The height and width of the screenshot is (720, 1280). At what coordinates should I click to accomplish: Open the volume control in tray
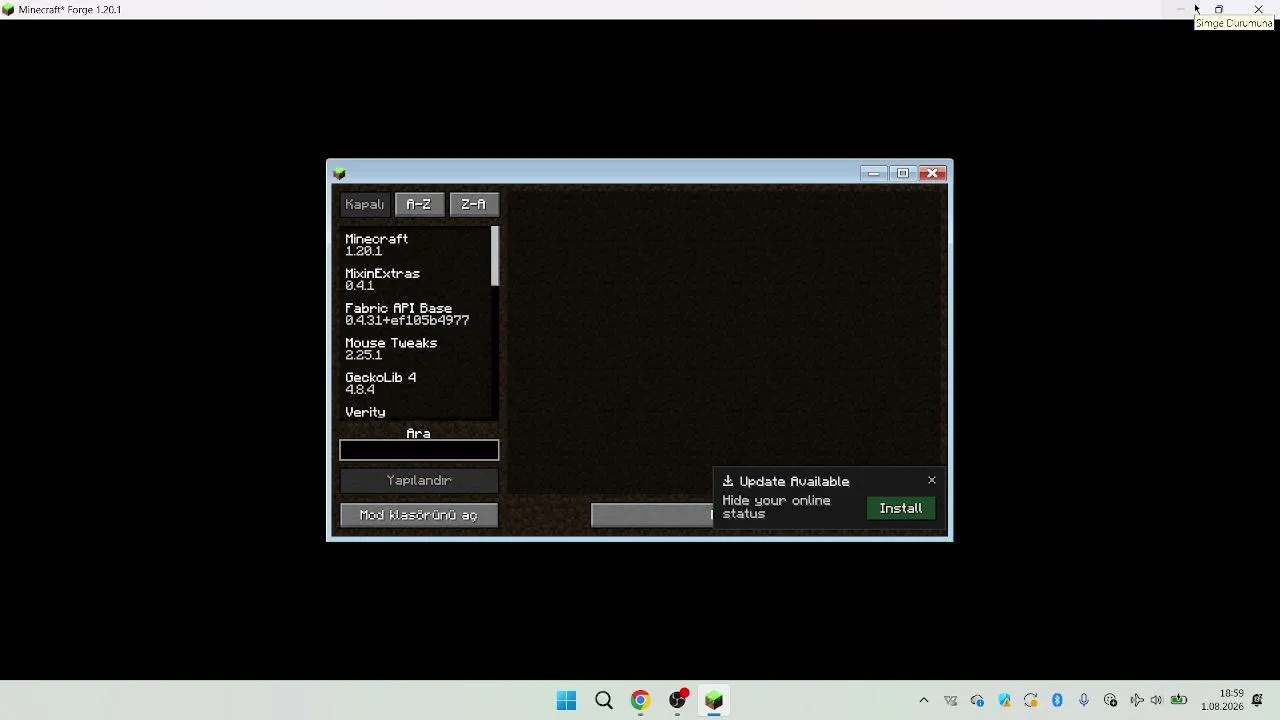[1157, 701]
